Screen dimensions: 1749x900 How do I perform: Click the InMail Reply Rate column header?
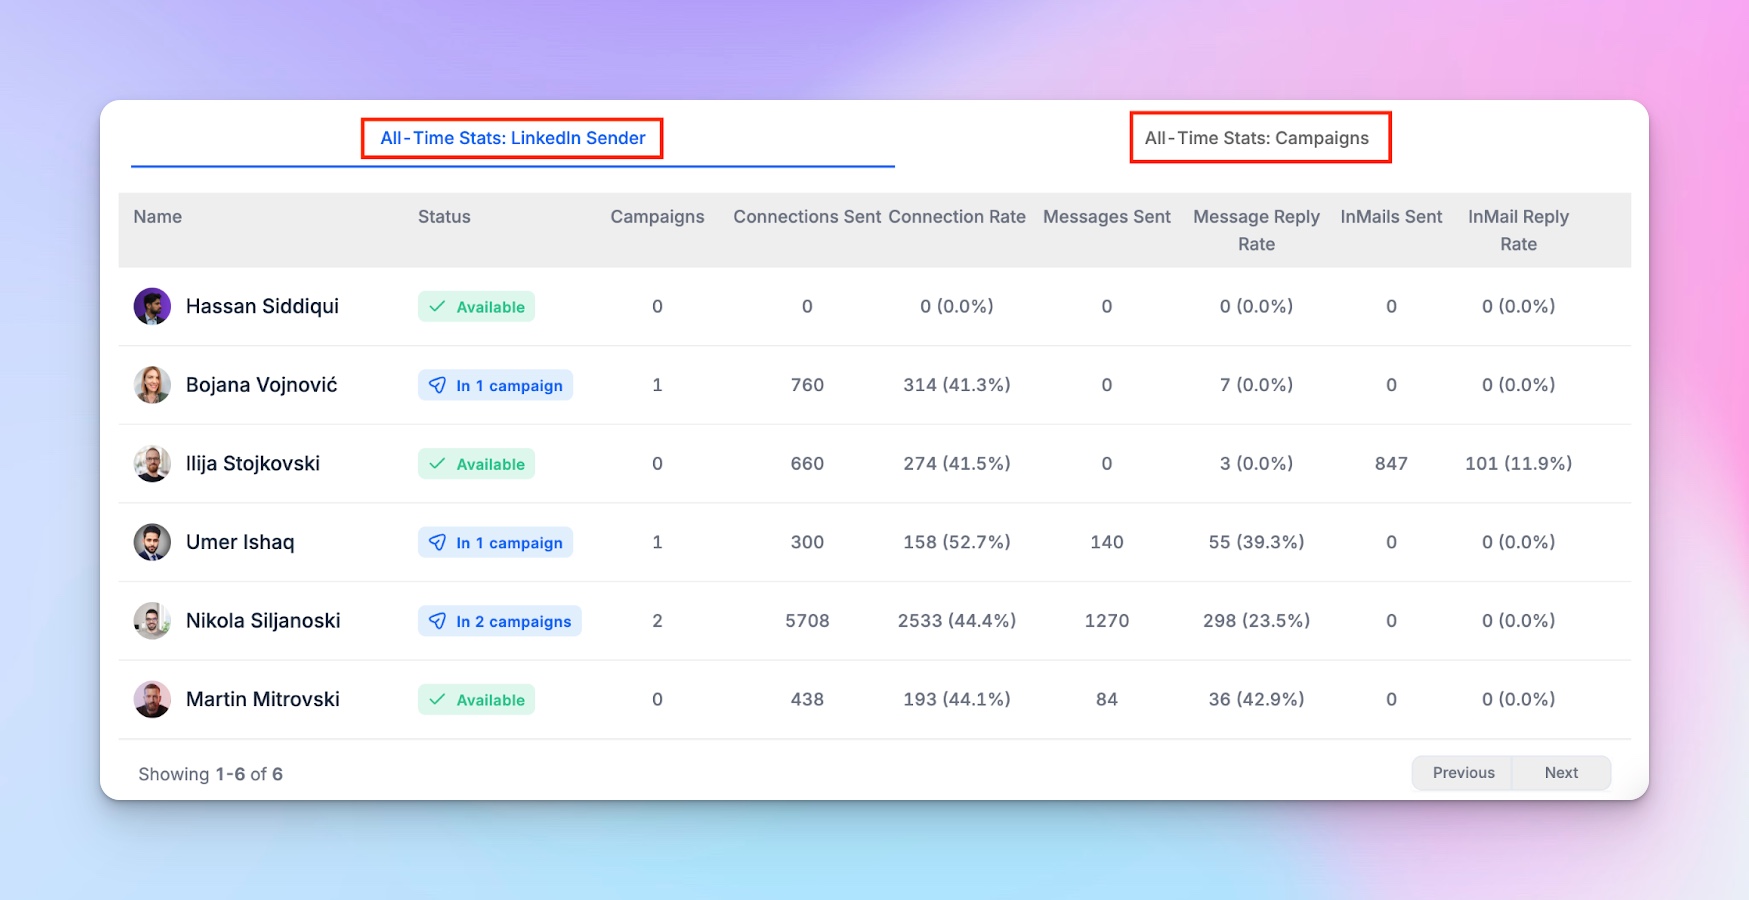[1518, 230]
